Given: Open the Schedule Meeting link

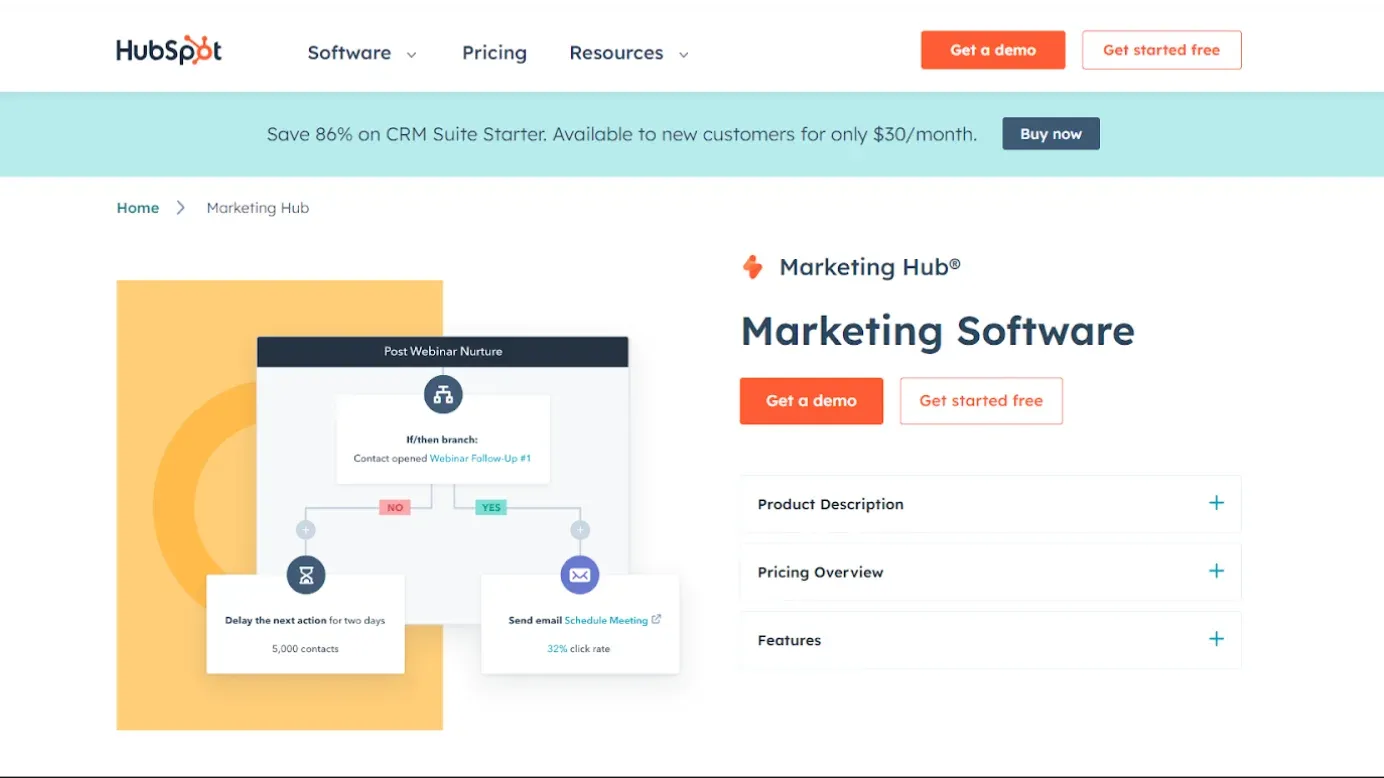Looking at the screenshot, I should (x=606, y=620).
